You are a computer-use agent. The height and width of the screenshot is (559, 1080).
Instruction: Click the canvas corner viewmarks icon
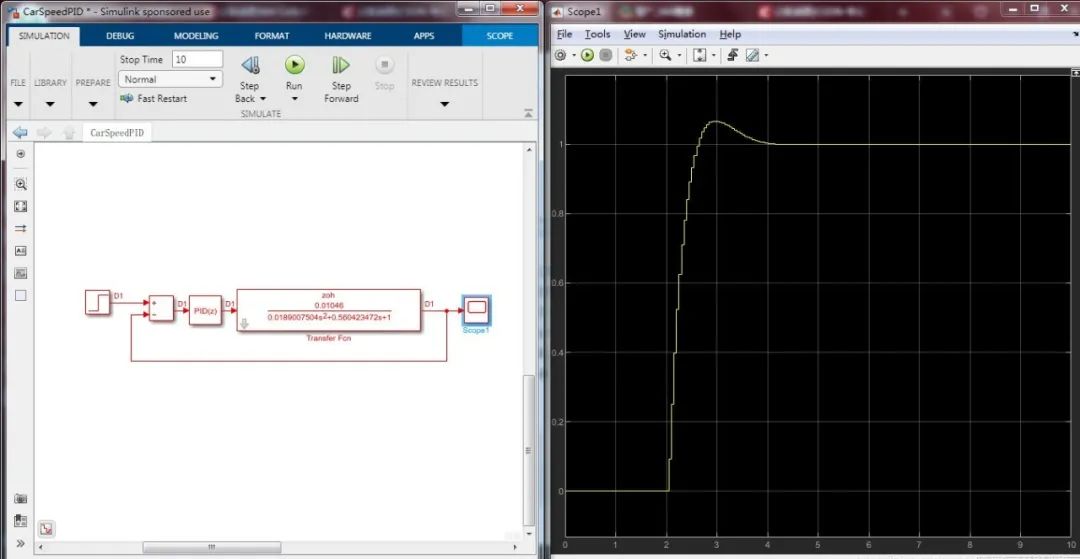click(x=46, y=529)
